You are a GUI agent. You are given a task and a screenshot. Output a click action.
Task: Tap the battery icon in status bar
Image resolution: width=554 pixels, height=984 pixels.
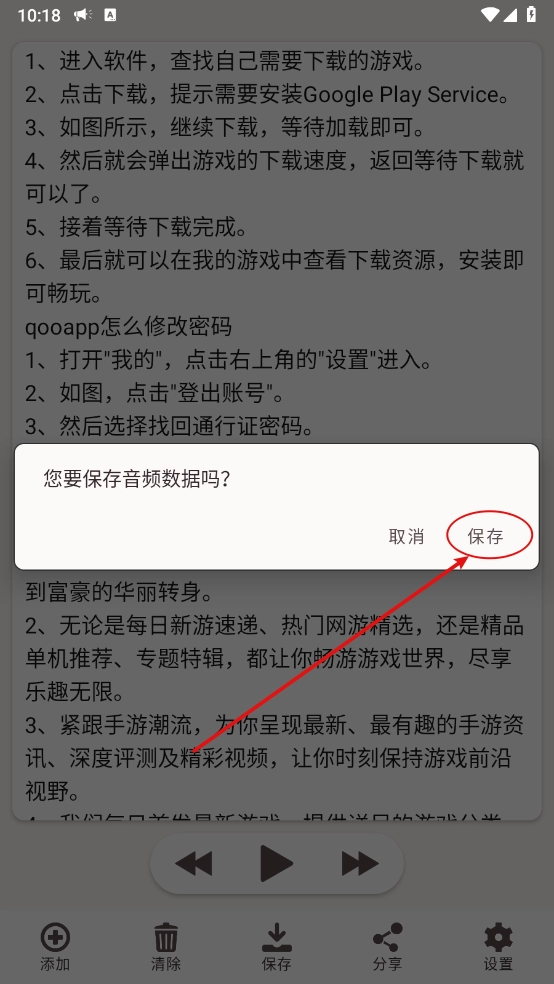[x=531, y=14]
